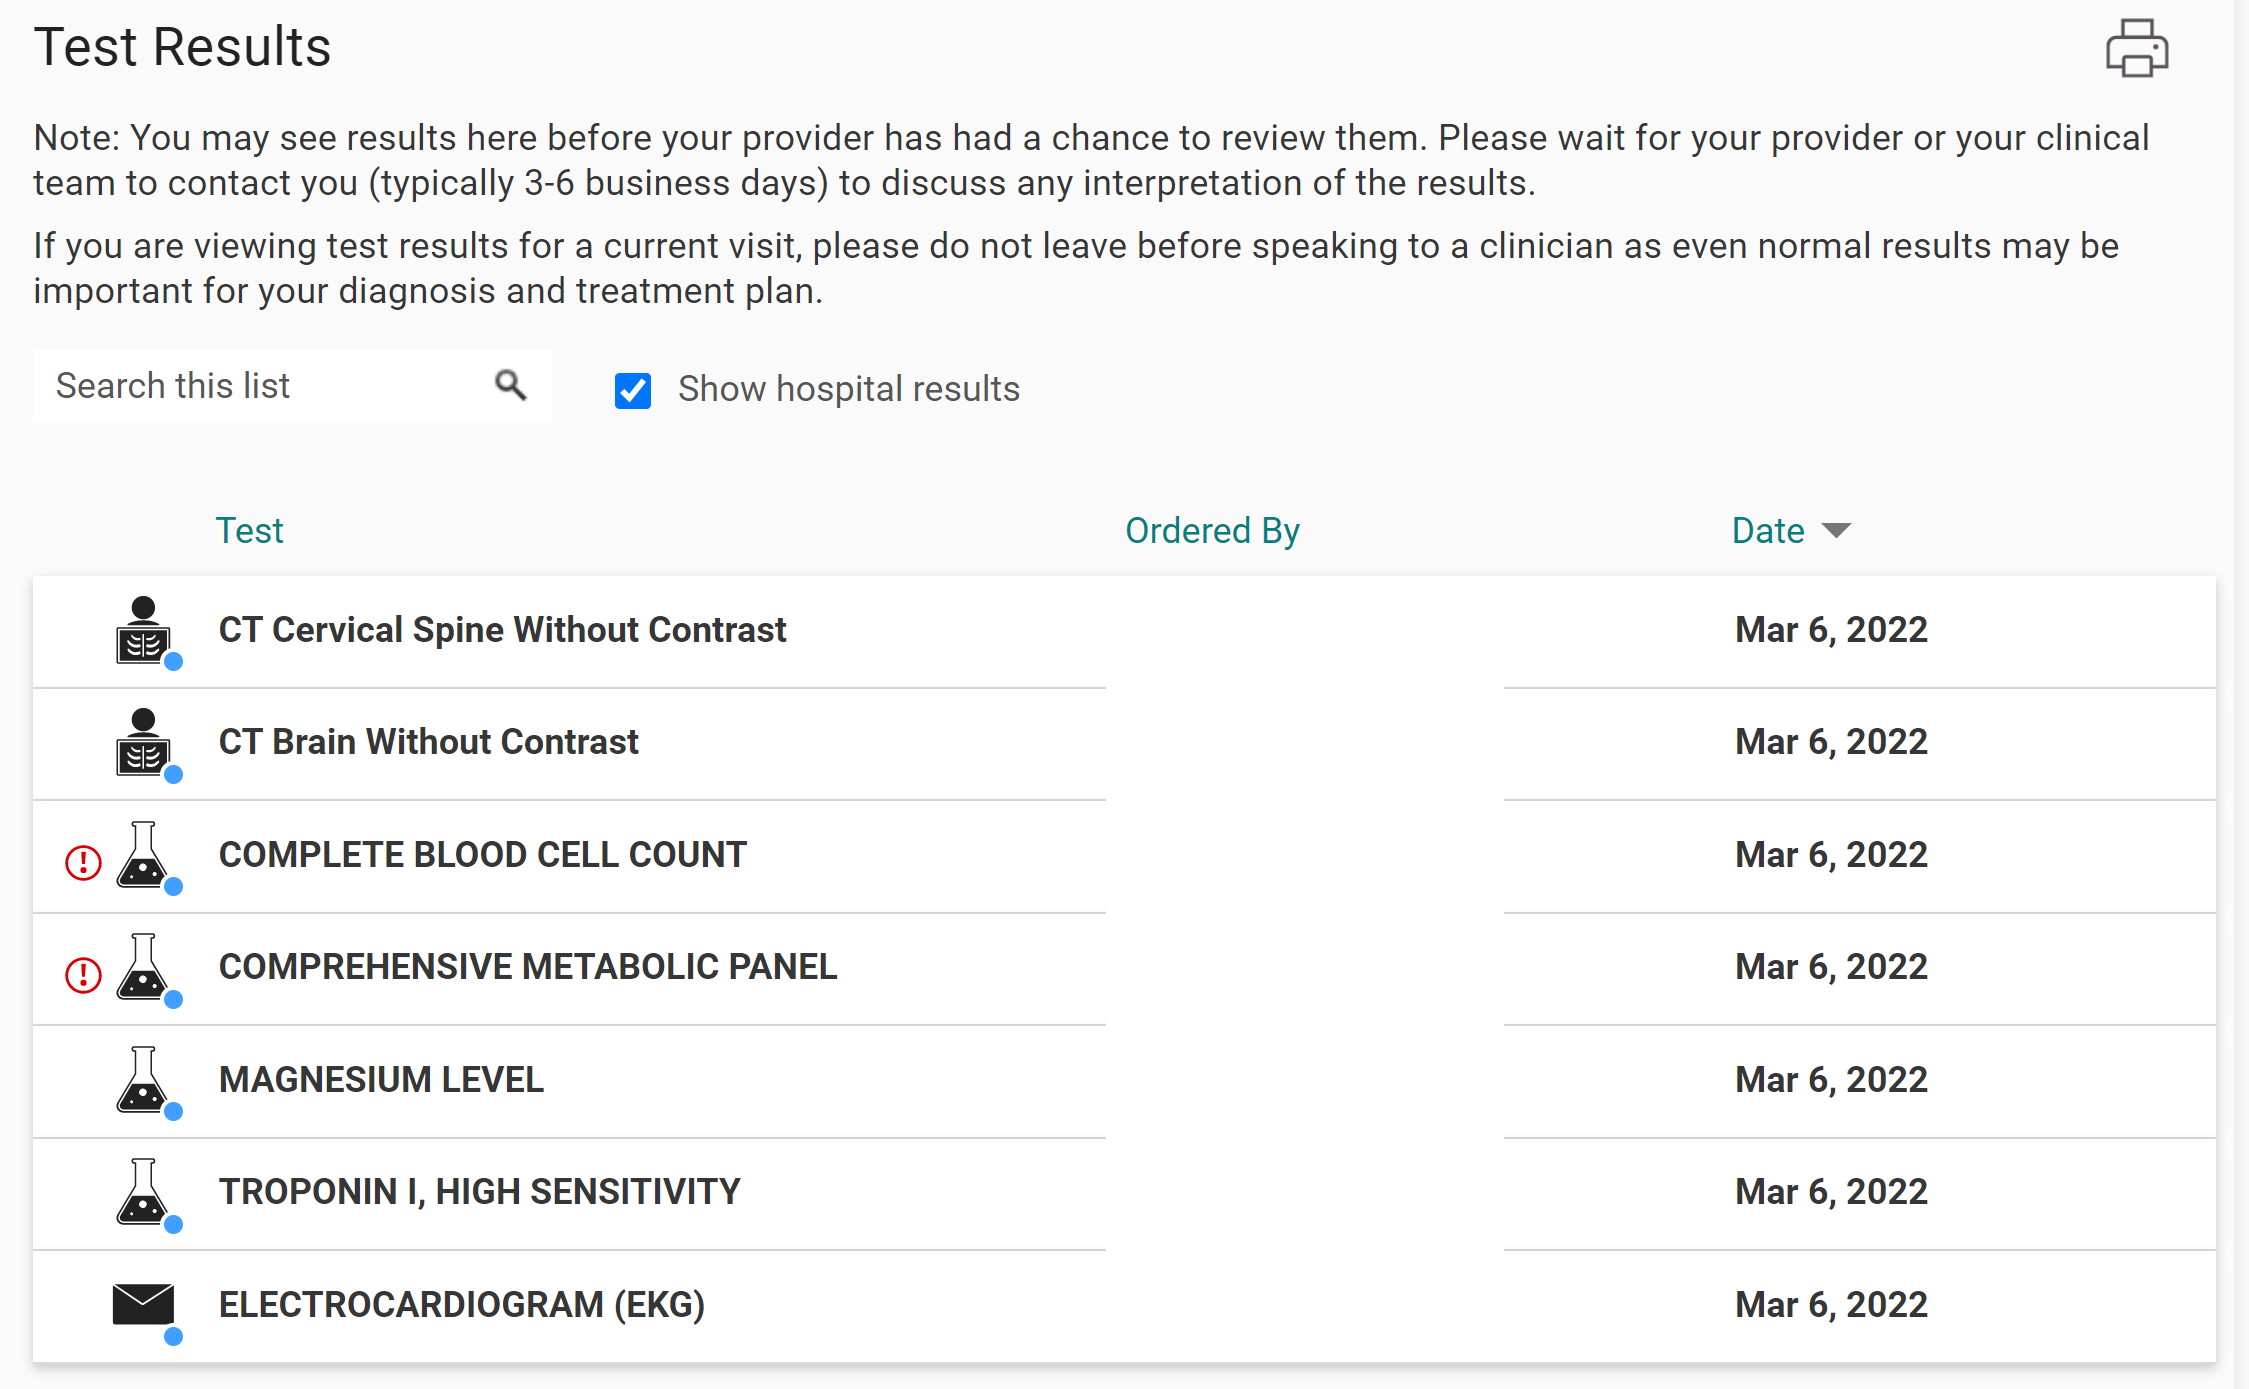Image resolution: width=2249 pixels, height=1389 pixels.
Task: Click inside the Search this list field
Action: point(260,386)
